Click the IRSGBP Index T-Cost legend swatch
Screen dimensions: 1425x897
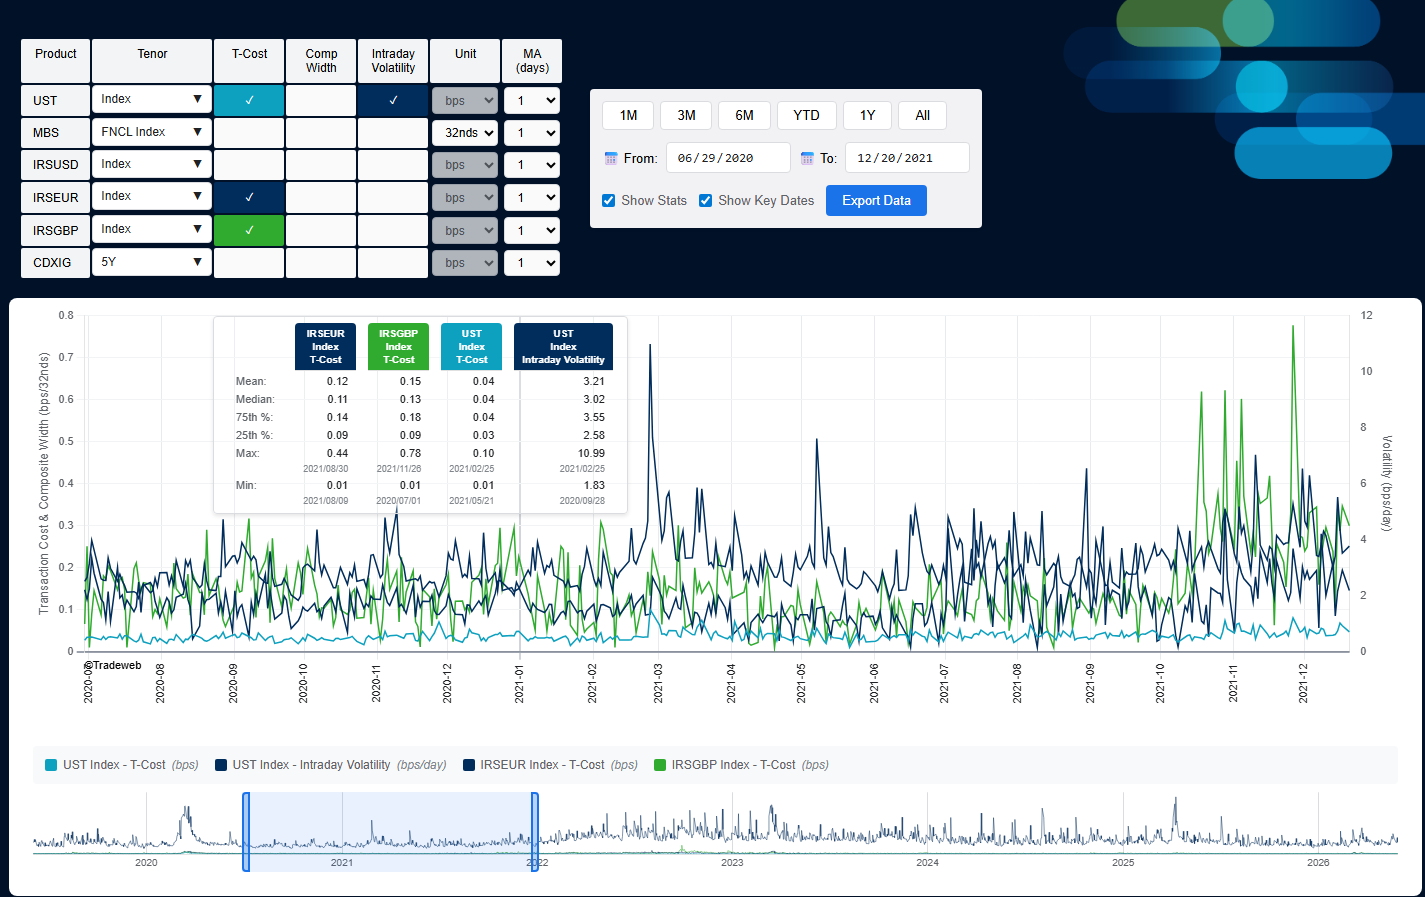coord(660,765)
